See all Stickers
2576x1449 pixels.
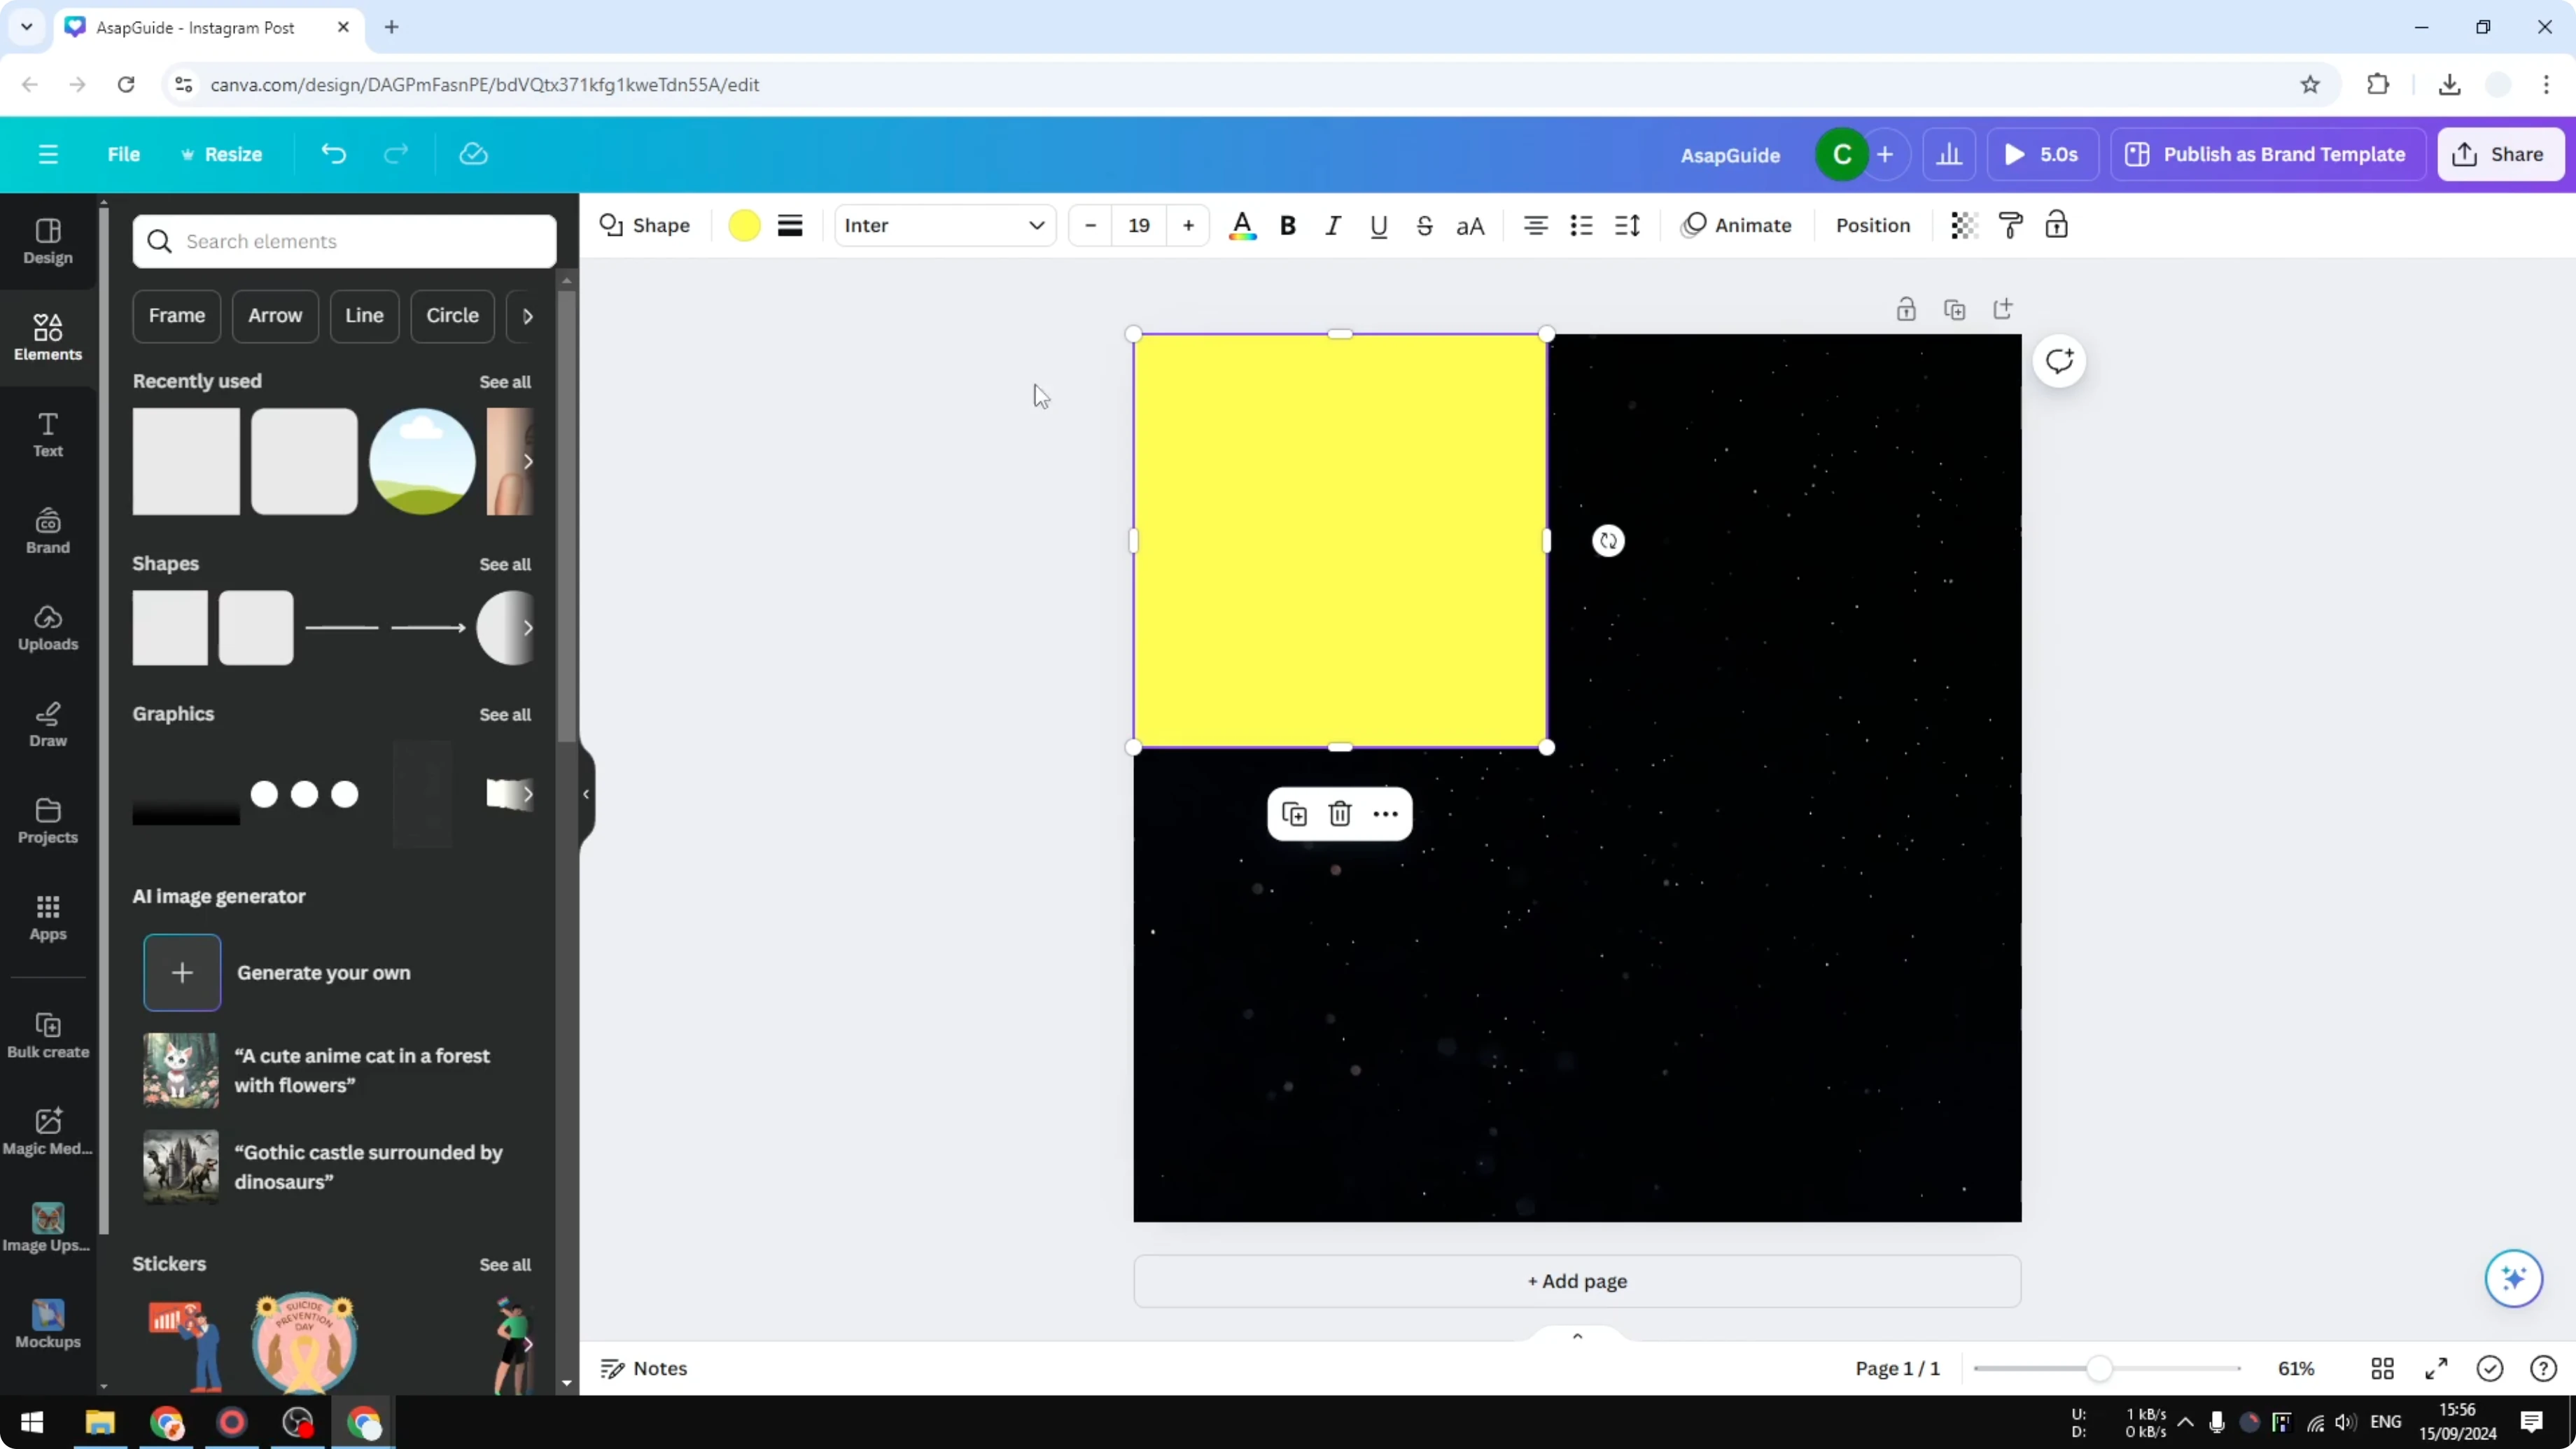[x=505, y=1264]
